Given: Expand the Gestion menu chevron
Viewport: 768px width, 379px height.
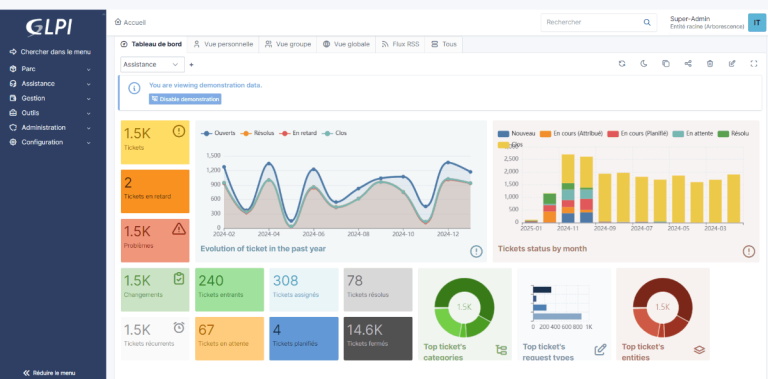Looking at the screenshot, I should click(89, 99).
